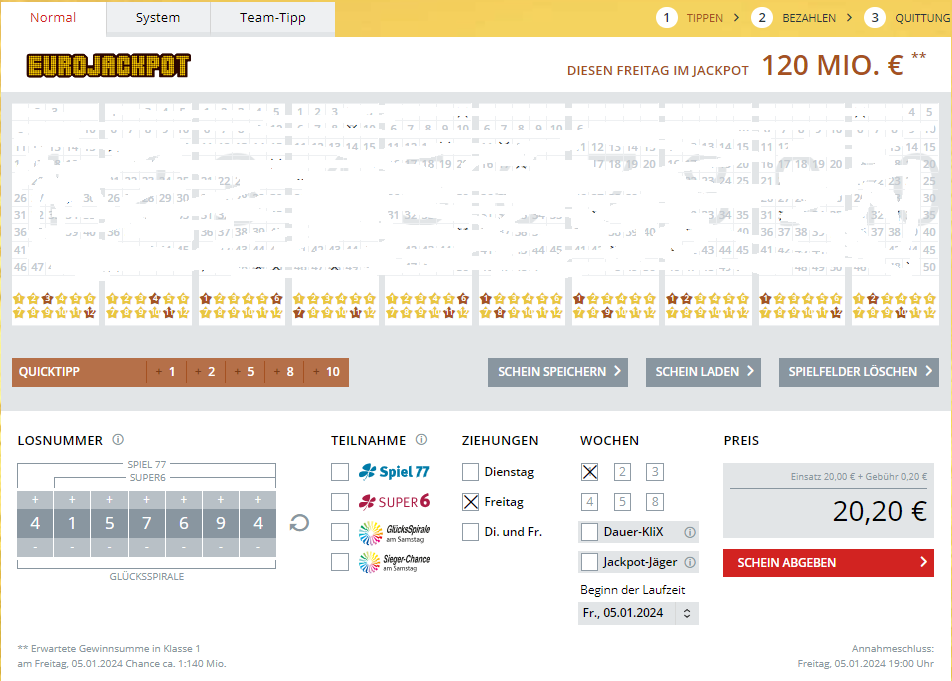This screenshot has height=681, width=952.
Task: Select the Team-Tipp tab
Action: click(x=273, y=18)
